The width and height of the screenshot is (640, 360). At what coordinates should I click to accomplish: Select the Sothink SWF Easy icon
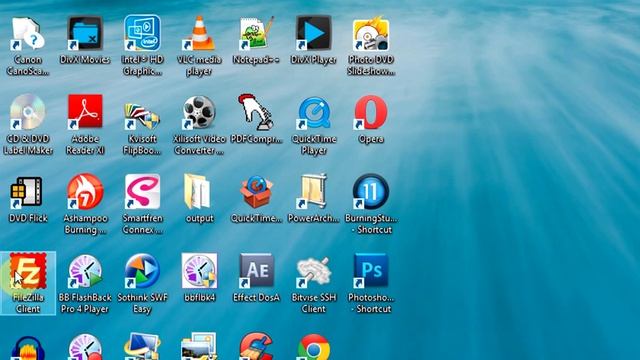tap(142, 270)
